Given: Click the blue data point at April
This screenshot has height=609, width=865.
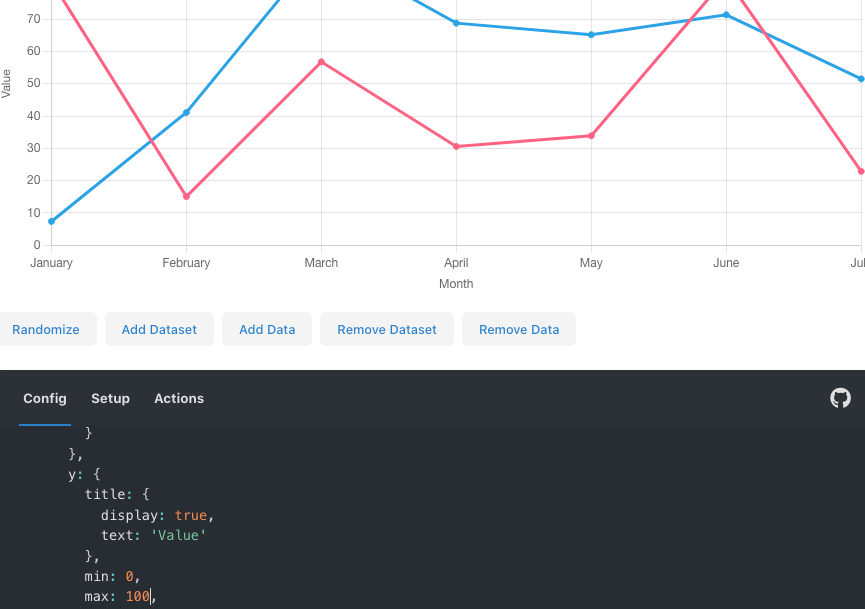Looking at the screenshot, I should (x=456, y=23).
